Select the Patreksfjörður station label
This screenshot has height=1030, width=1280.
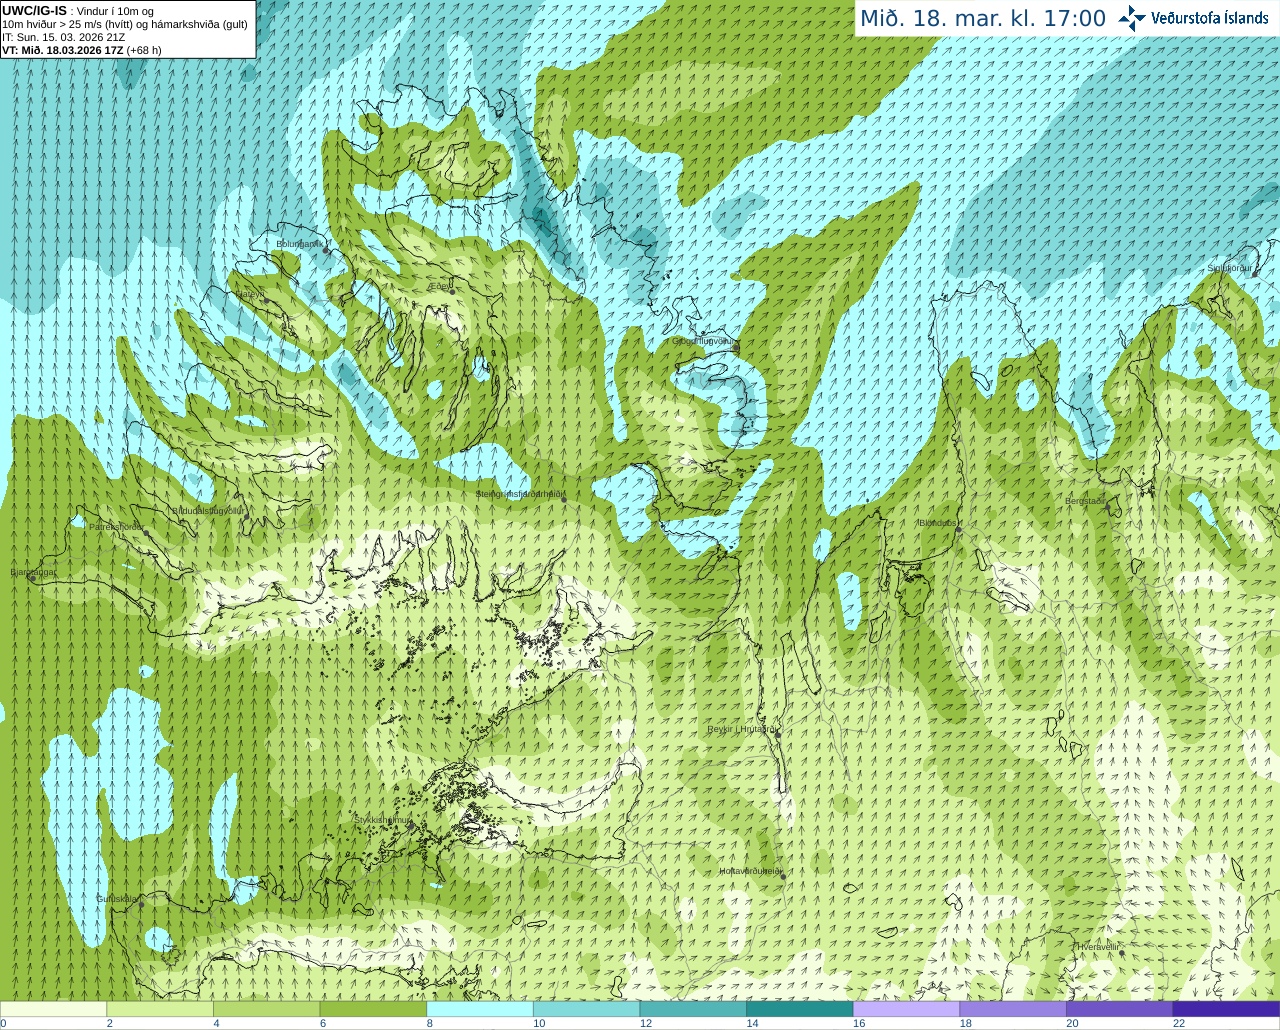coord(116,527)
